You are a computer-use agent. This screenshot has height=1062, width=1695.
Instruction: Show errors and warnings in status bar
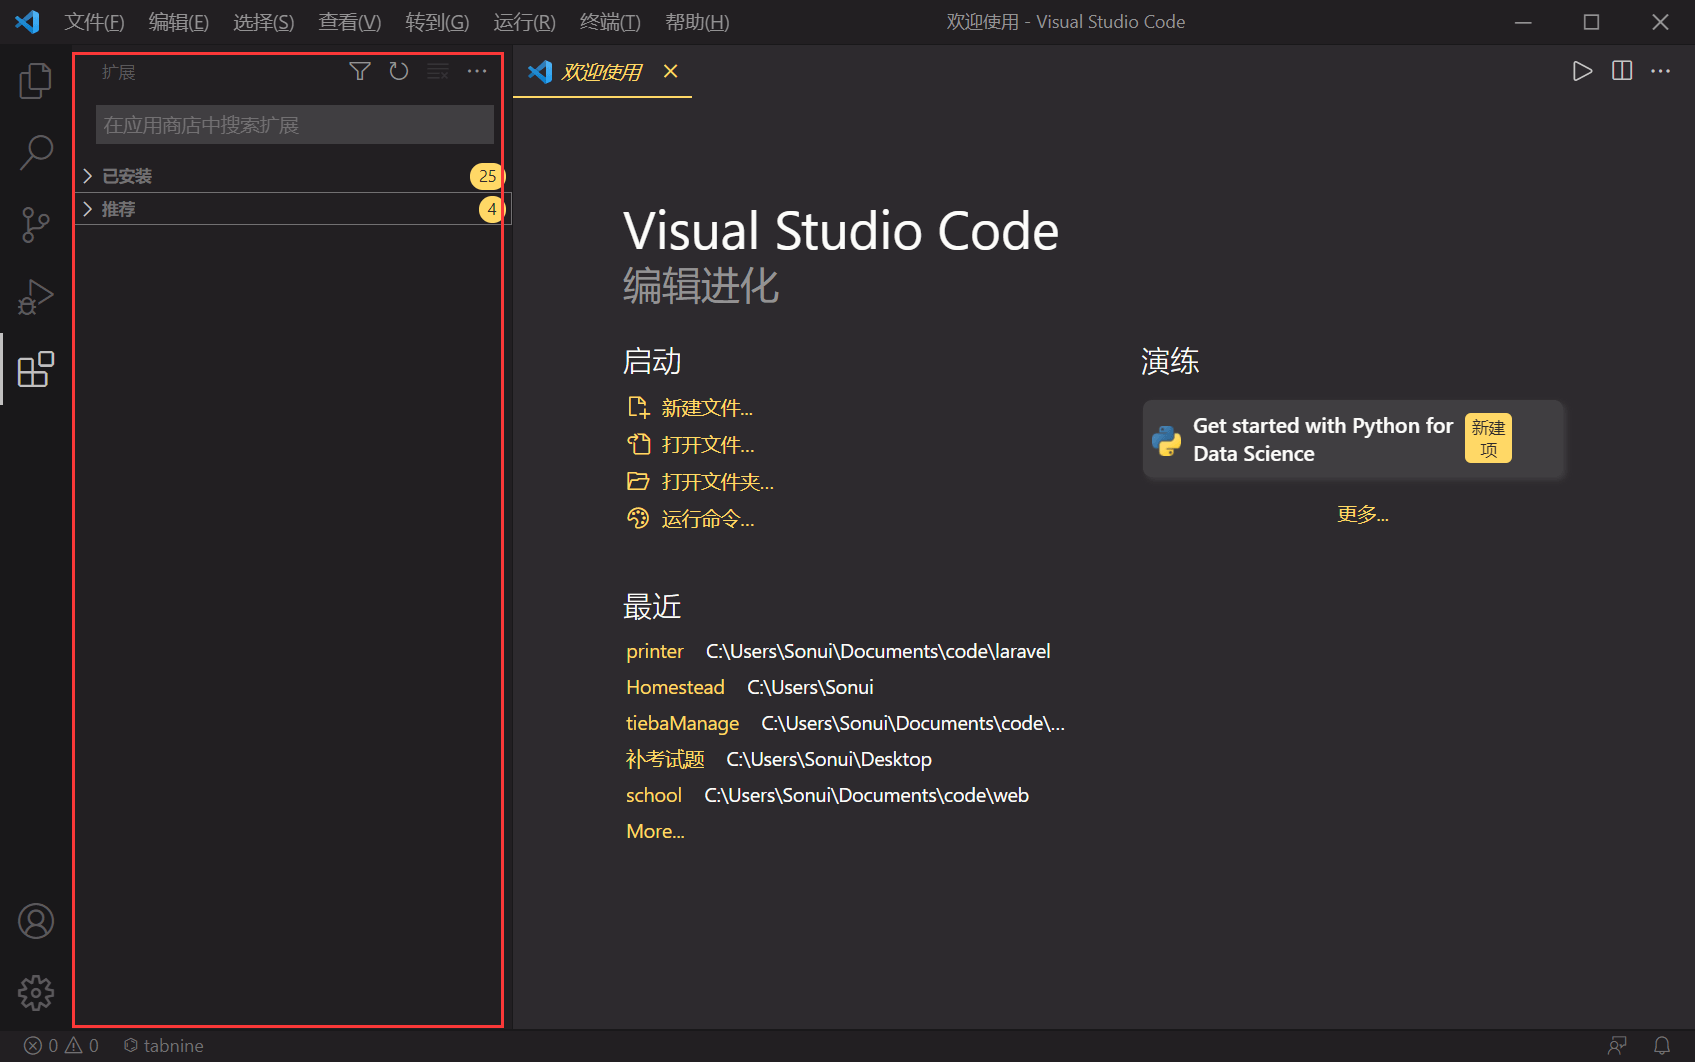(x=61, y=1045)
